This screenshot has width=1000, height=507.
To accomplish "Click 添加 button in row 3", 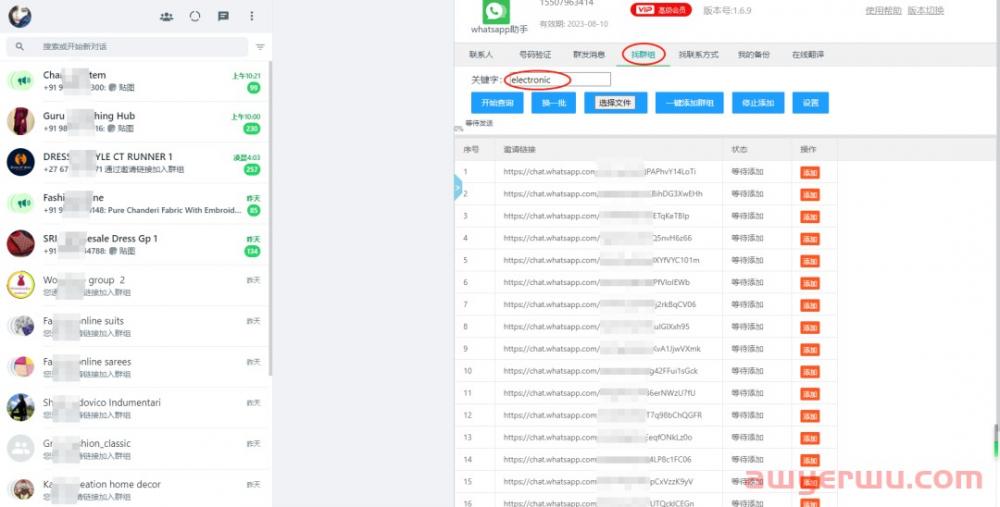I will [810, 217].
